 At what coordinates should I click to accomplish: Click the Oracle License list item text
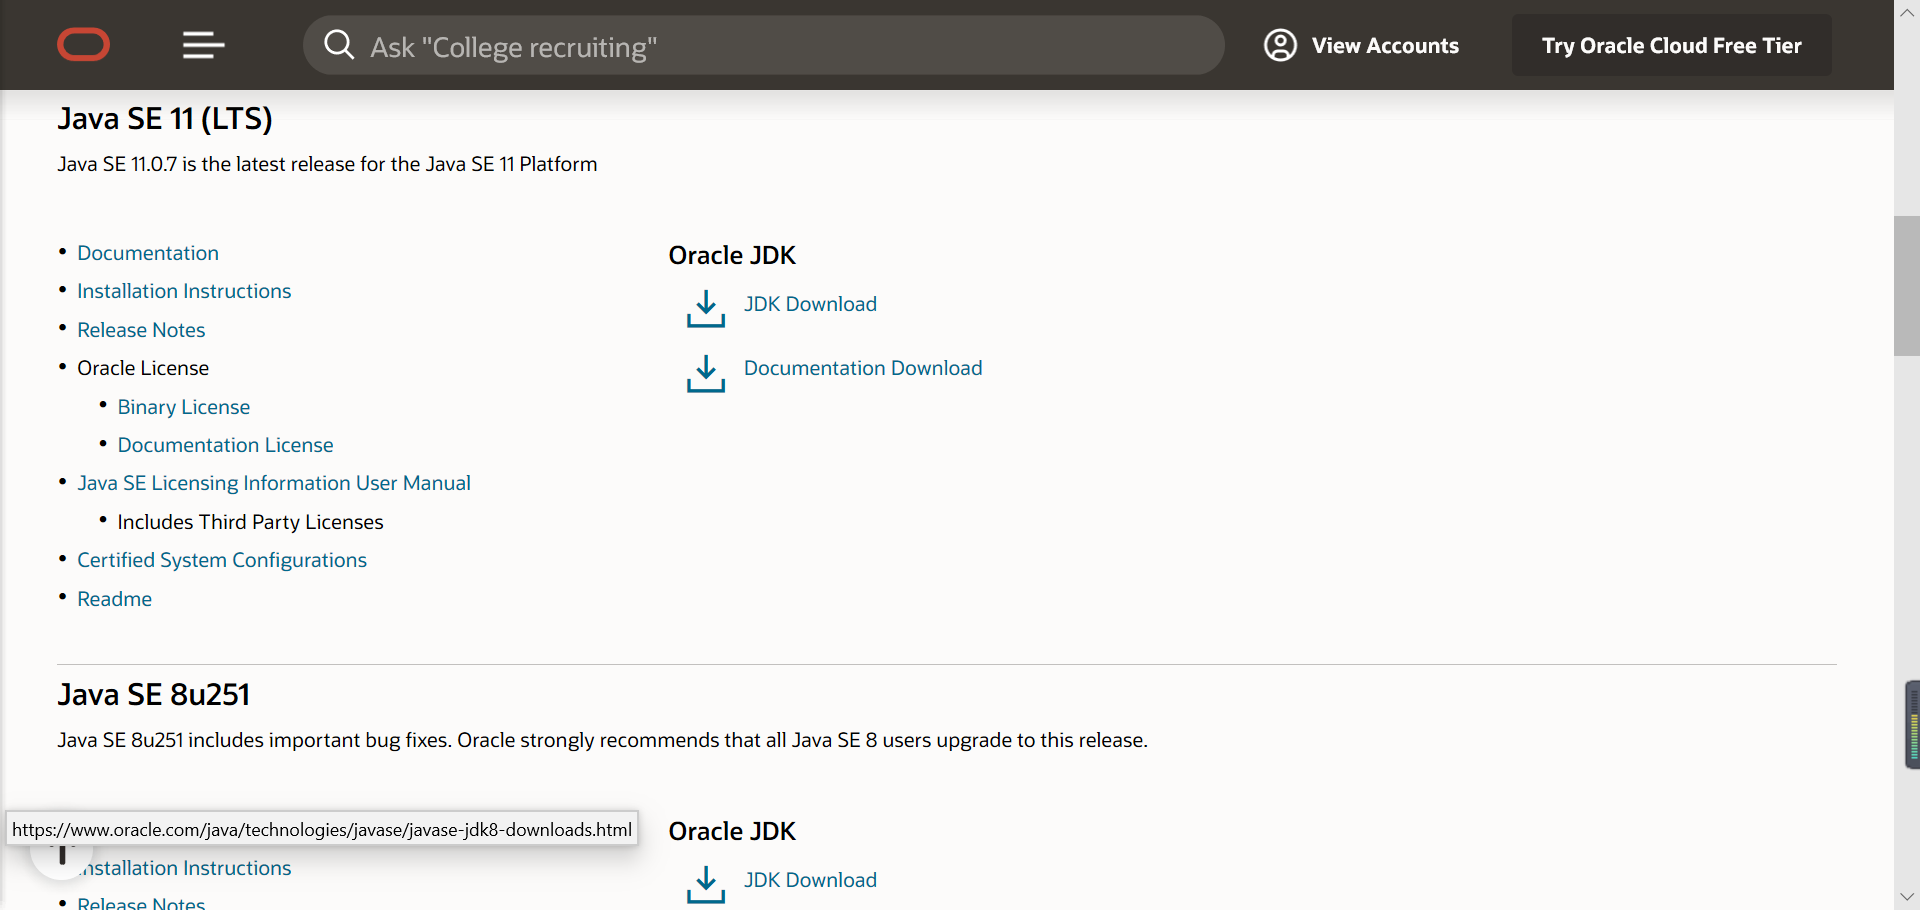click(x=143, y=368)
